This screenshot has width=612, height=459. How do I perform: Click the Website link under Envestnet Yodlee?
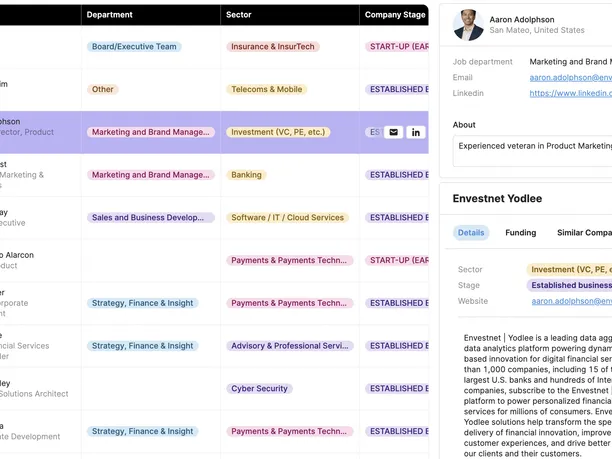click(571, 301)
